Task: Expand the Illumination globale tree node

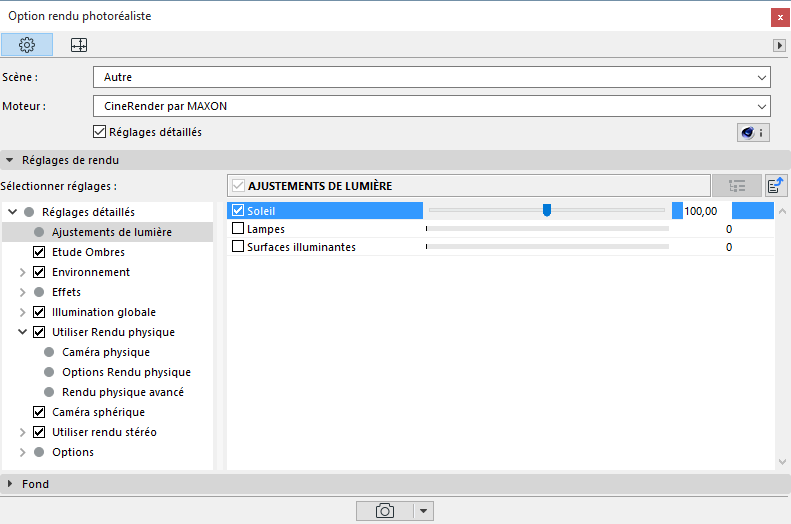Action: [x=22, y=312]
